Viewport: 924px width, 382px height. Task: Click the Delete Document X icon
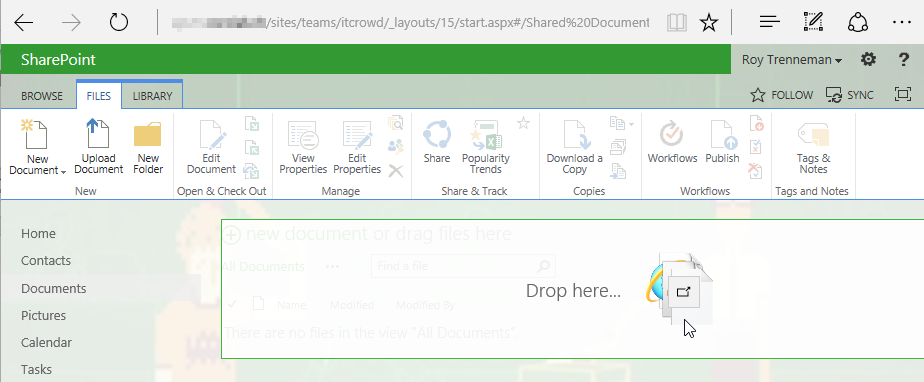395,170
